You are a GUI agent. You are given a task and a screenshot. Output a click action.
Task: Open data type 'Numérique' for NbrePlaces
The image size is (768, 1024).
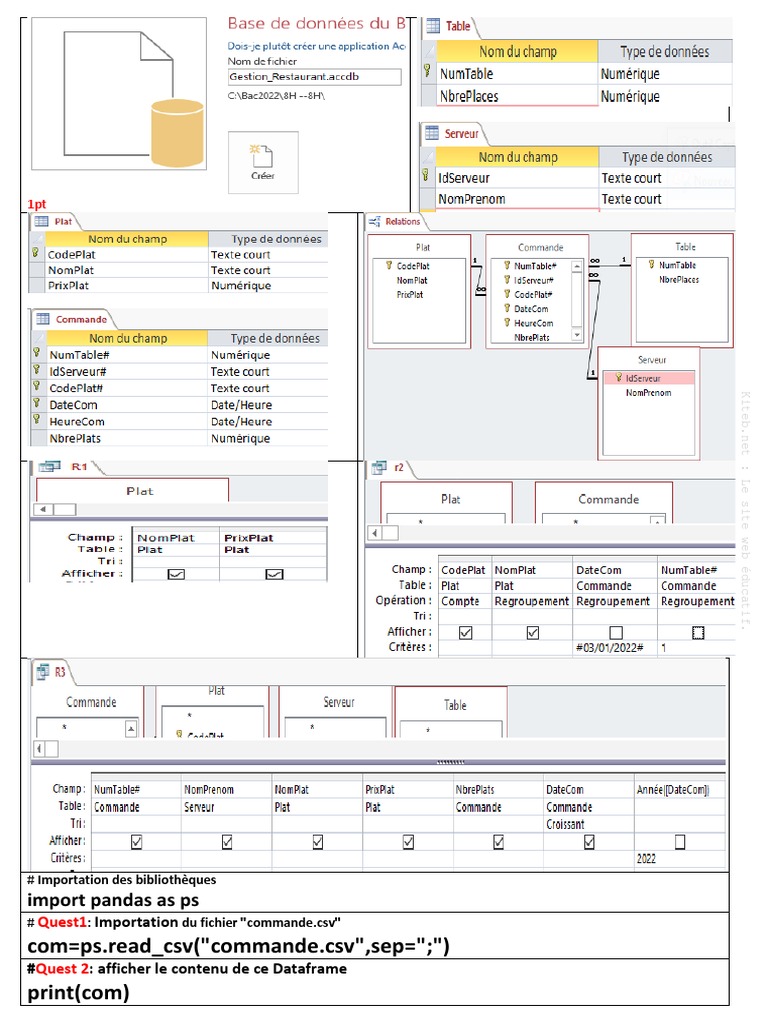pyautogui.click(x=665, y=97)
